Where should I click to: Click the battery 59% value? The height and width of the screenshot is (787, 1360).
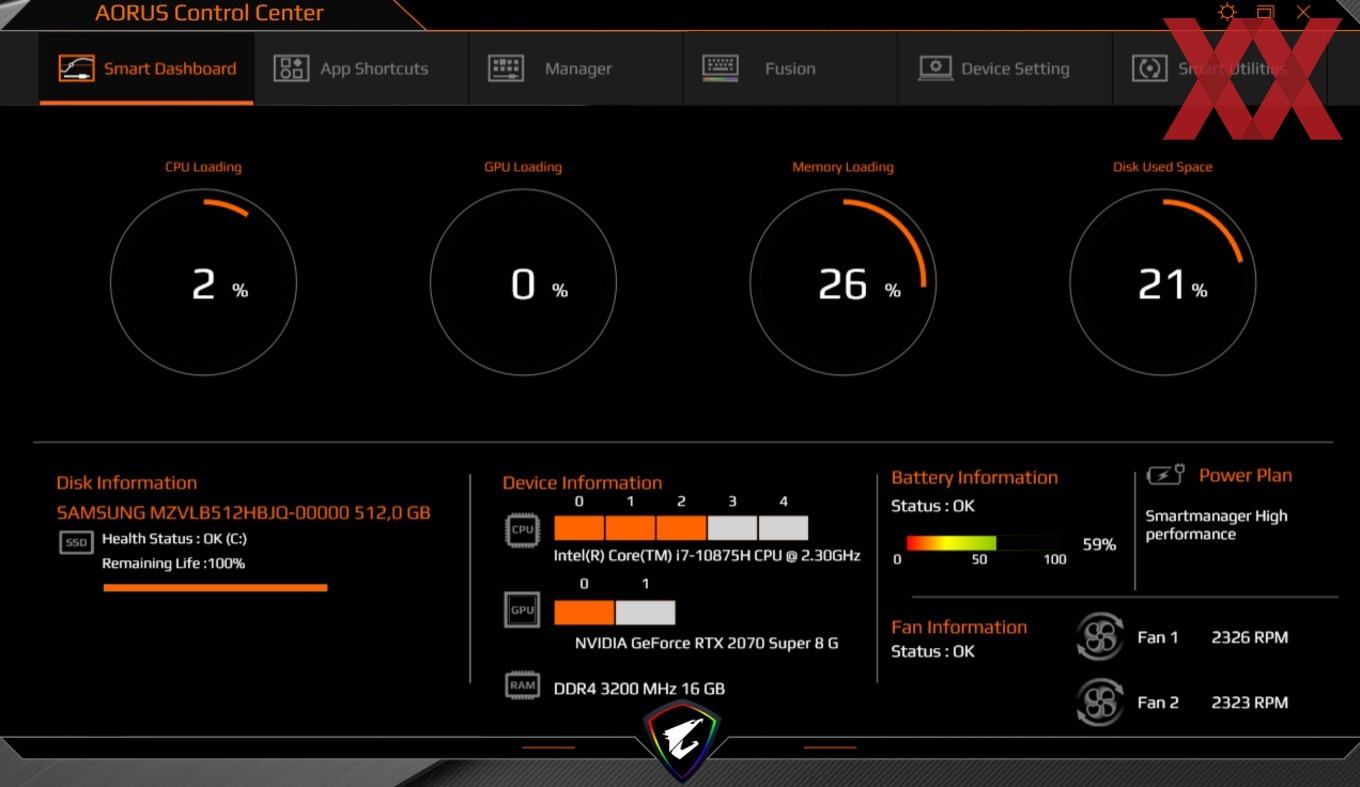point(1099,545)
